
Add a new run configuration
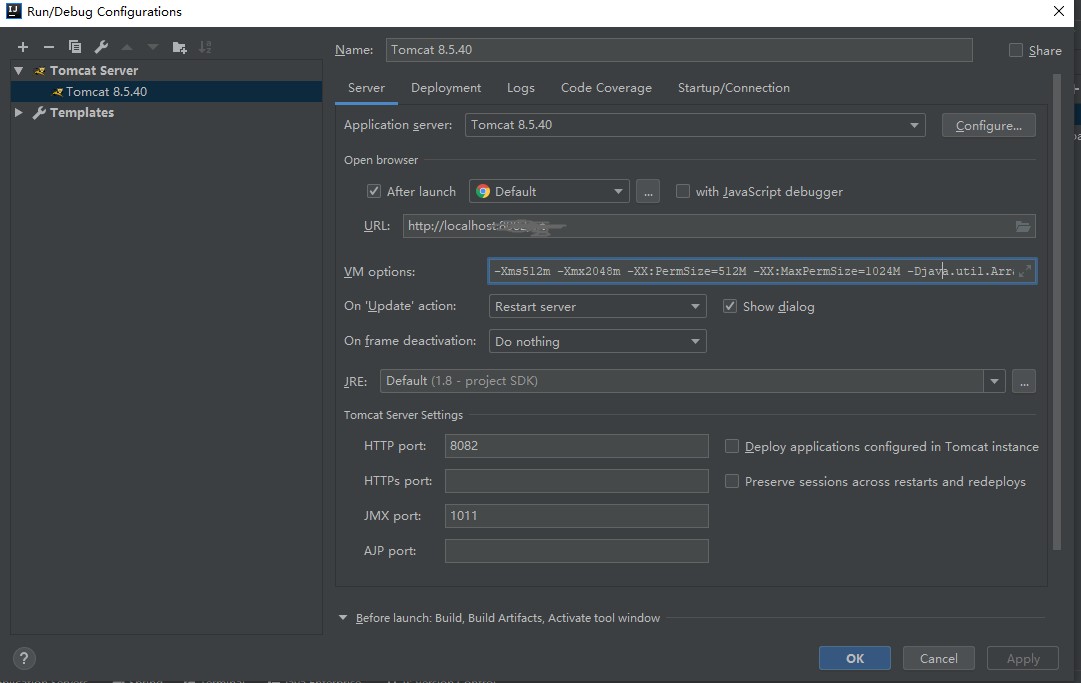[x=23, y=47]
